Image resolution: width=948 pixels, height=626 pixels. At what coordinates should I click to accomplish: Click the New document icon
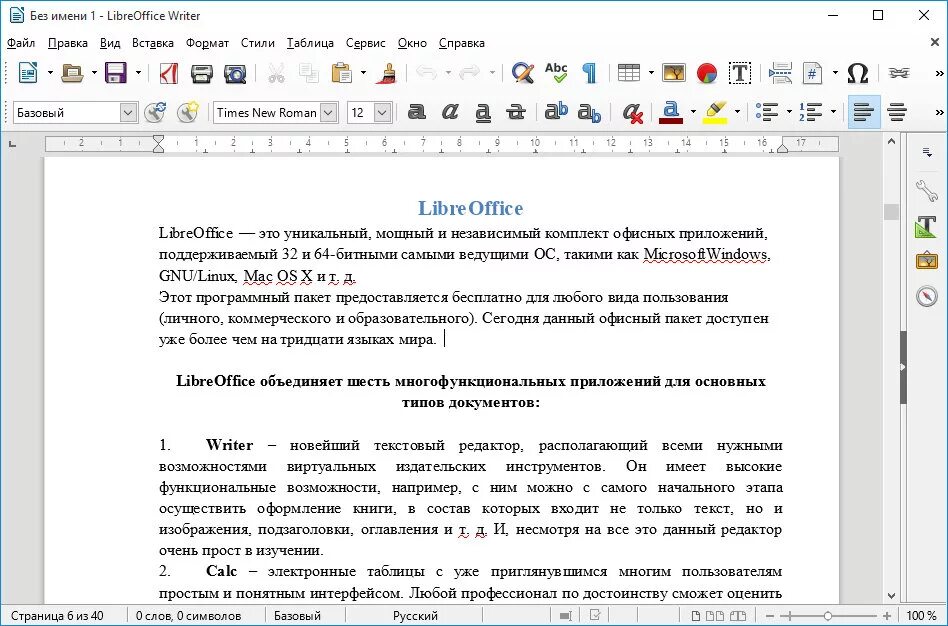28,73
